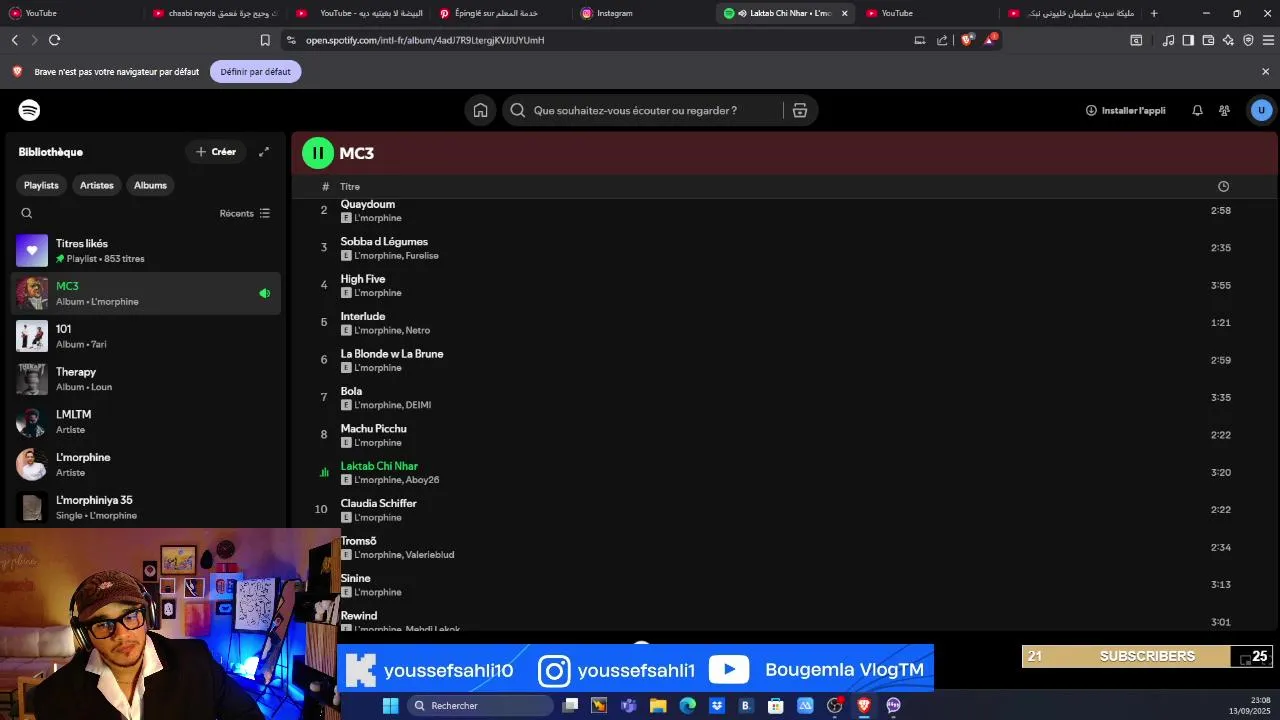The width and height of the screenshot is (1280, 720).
Task: Click the share page icon in address bar
Action: pos(942,40)
